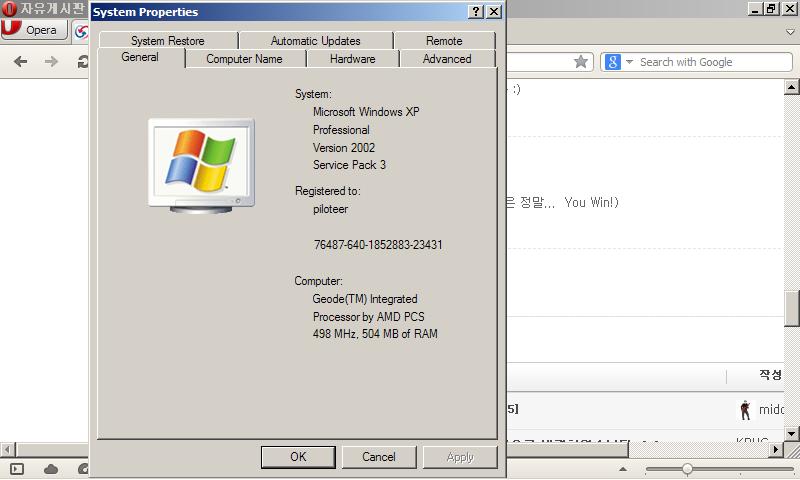Click the vertical scrollbar thumb in Opera
Viewport: 800px width, 480px height.
[x=792, y=308]
